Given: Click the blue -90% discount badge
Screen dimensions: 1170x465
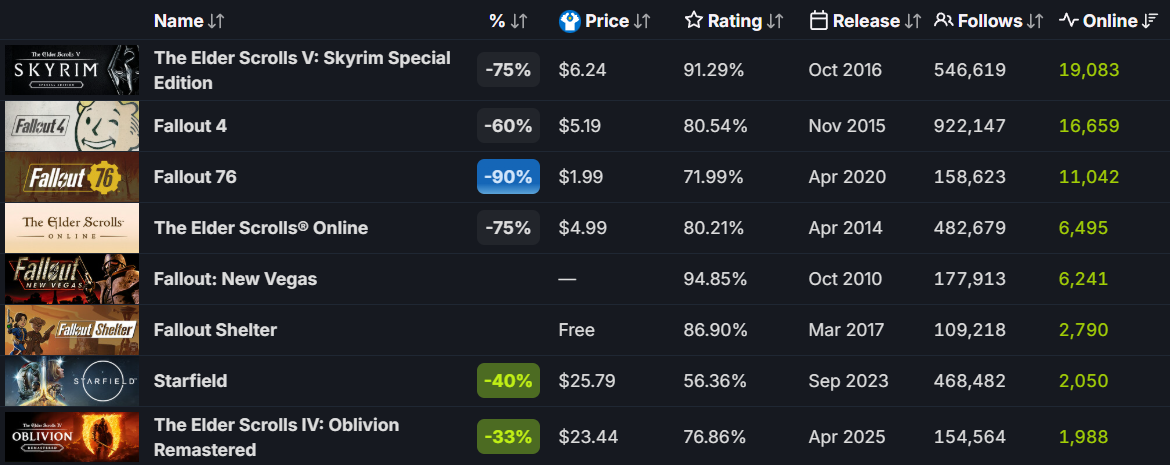Looking at the screenshot, I should click(x=508, y=177).
